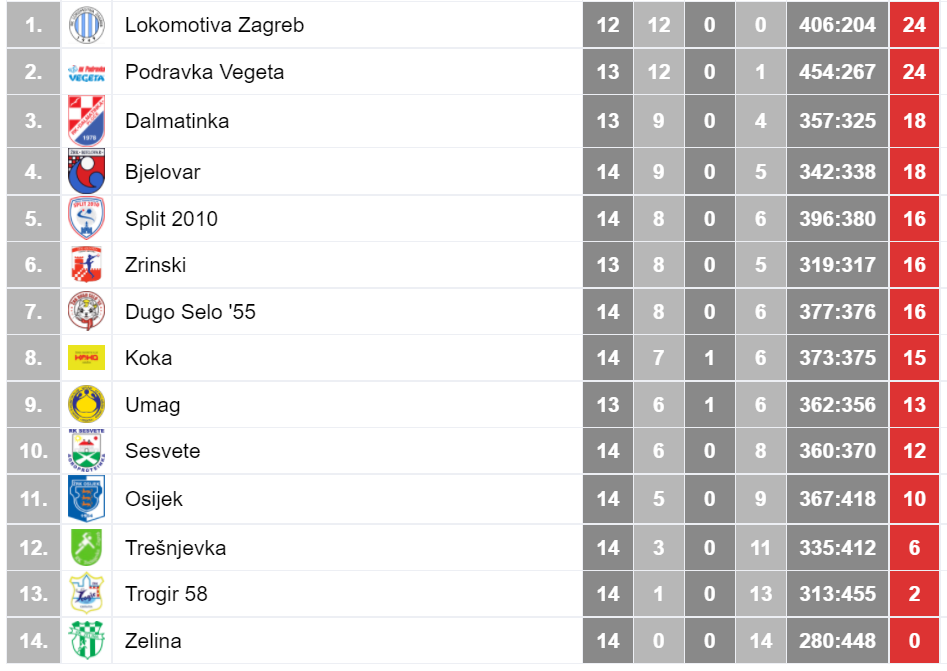The width and height of the screenshot is (947, 671).
Task: Click Zelina's goal difference 280:448
Action: point(837,641)
